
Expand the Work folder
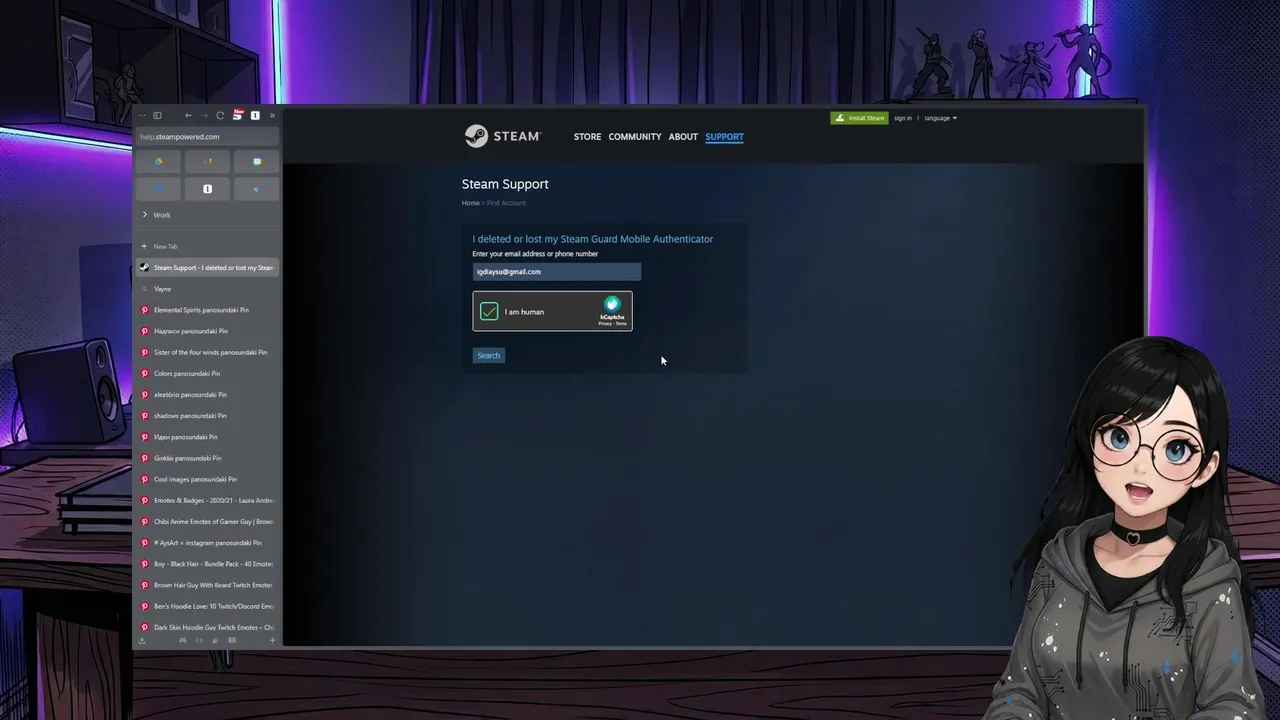(207, 215)
